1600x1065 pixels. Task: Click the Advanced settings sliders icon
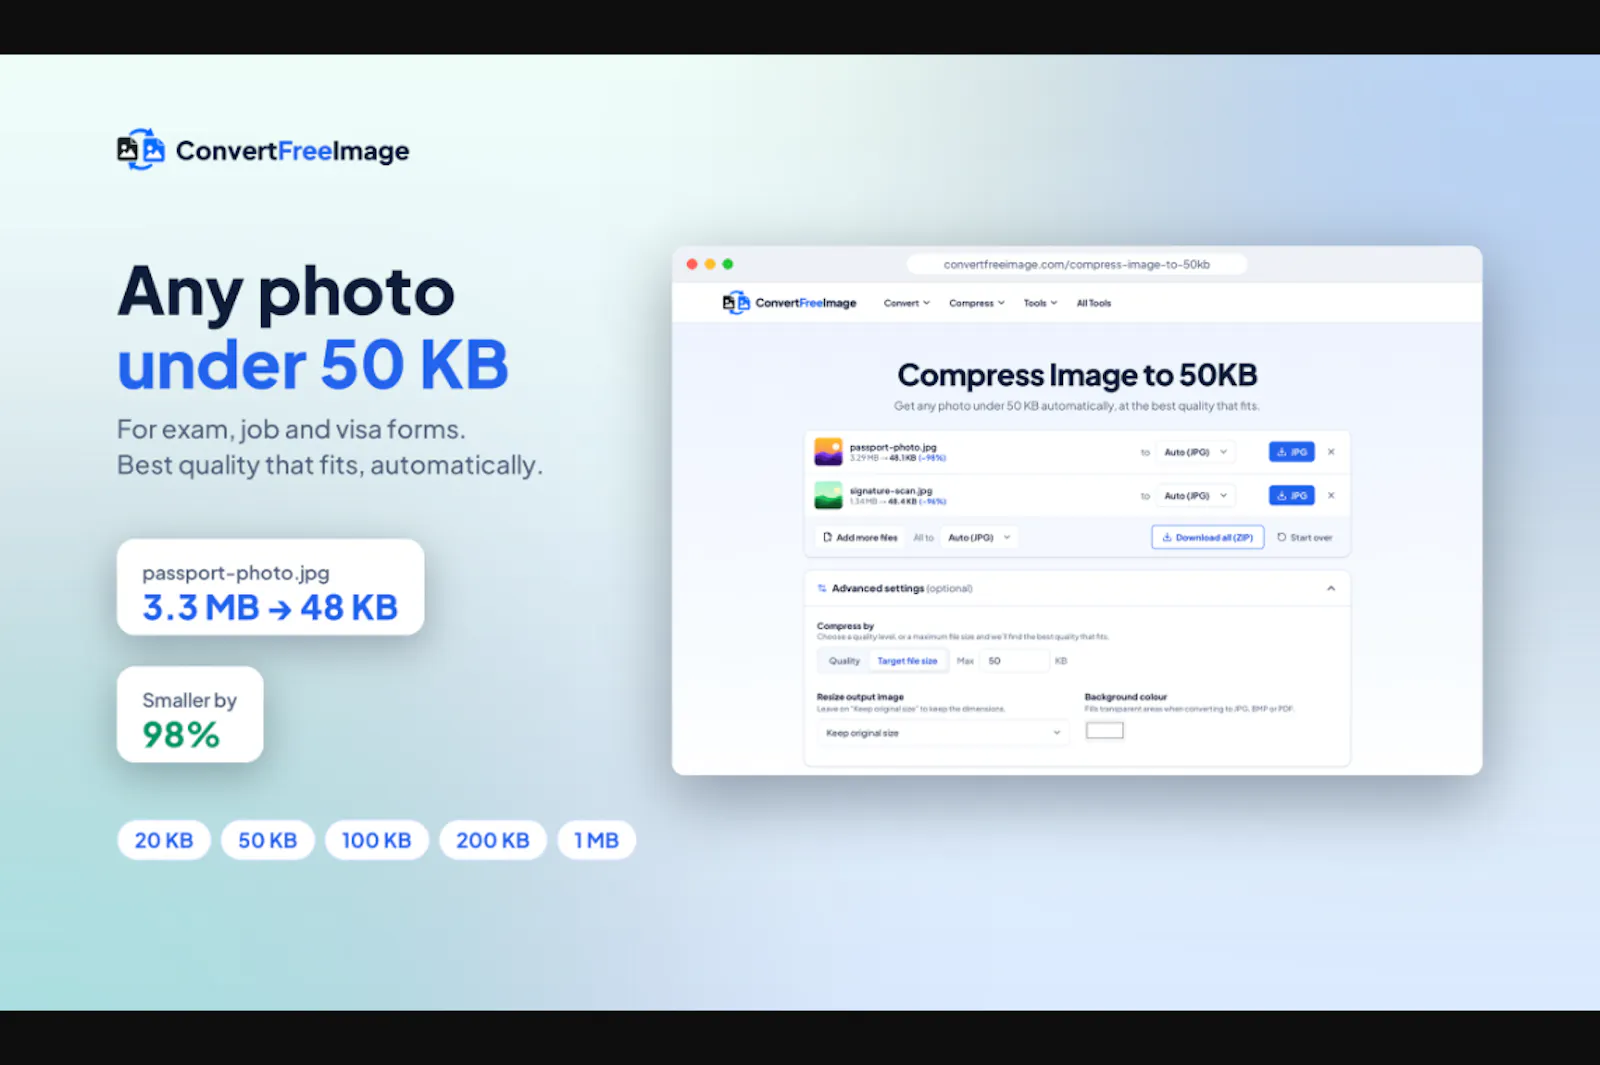click(x=822, y=588)
